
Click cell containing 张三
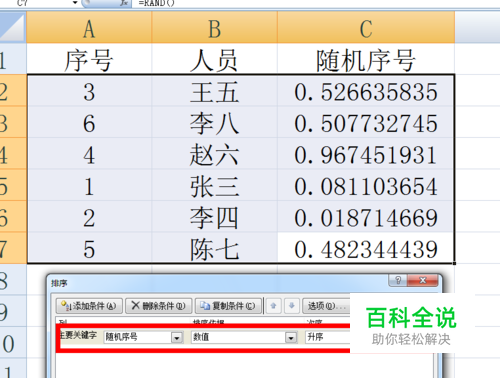[214, 185]
